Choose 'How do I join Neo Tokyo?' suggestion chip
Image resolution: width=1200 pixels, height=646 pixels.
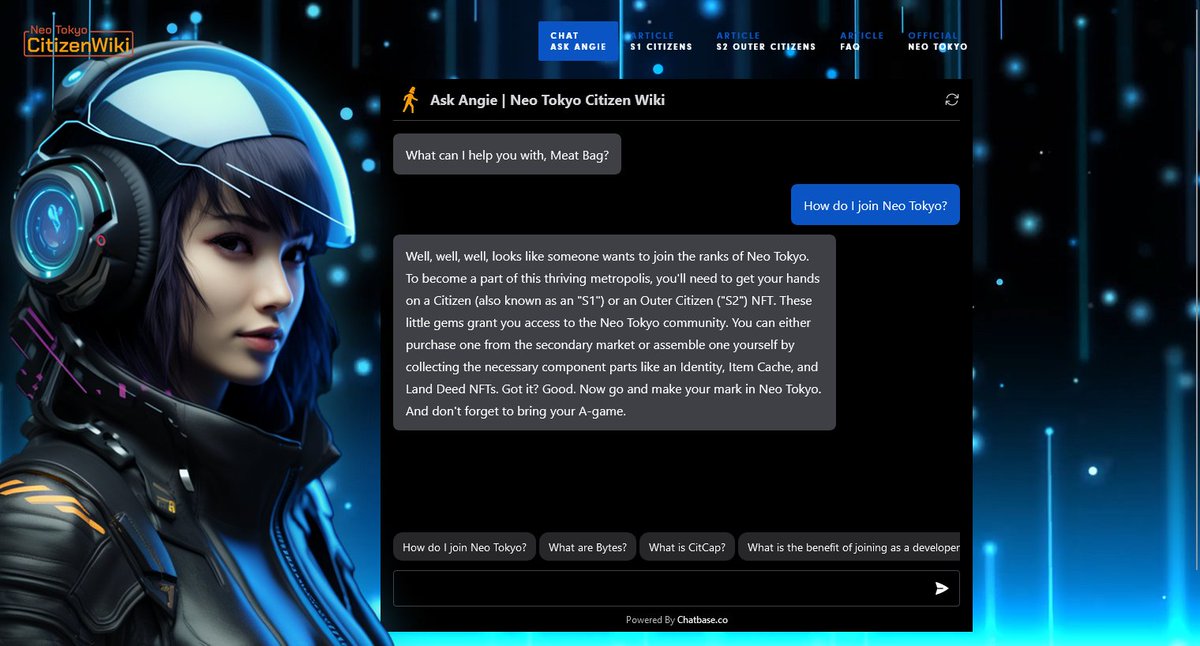click(465, 547)
